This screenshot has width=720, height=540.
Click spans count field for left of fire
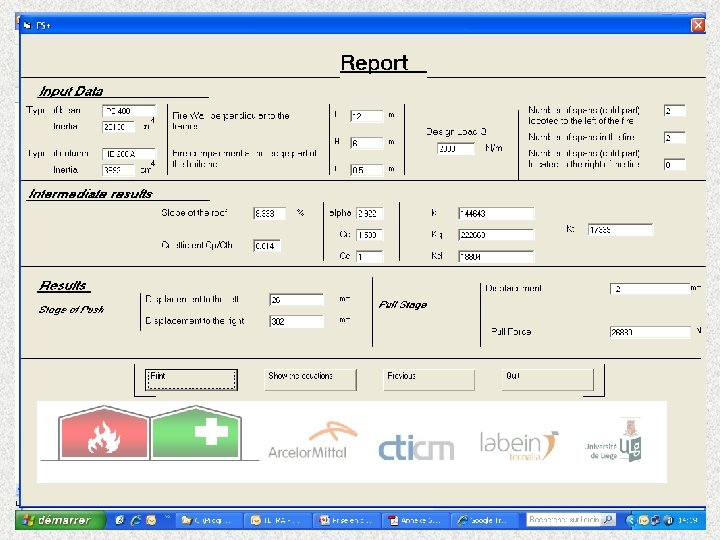click(675, 111)
